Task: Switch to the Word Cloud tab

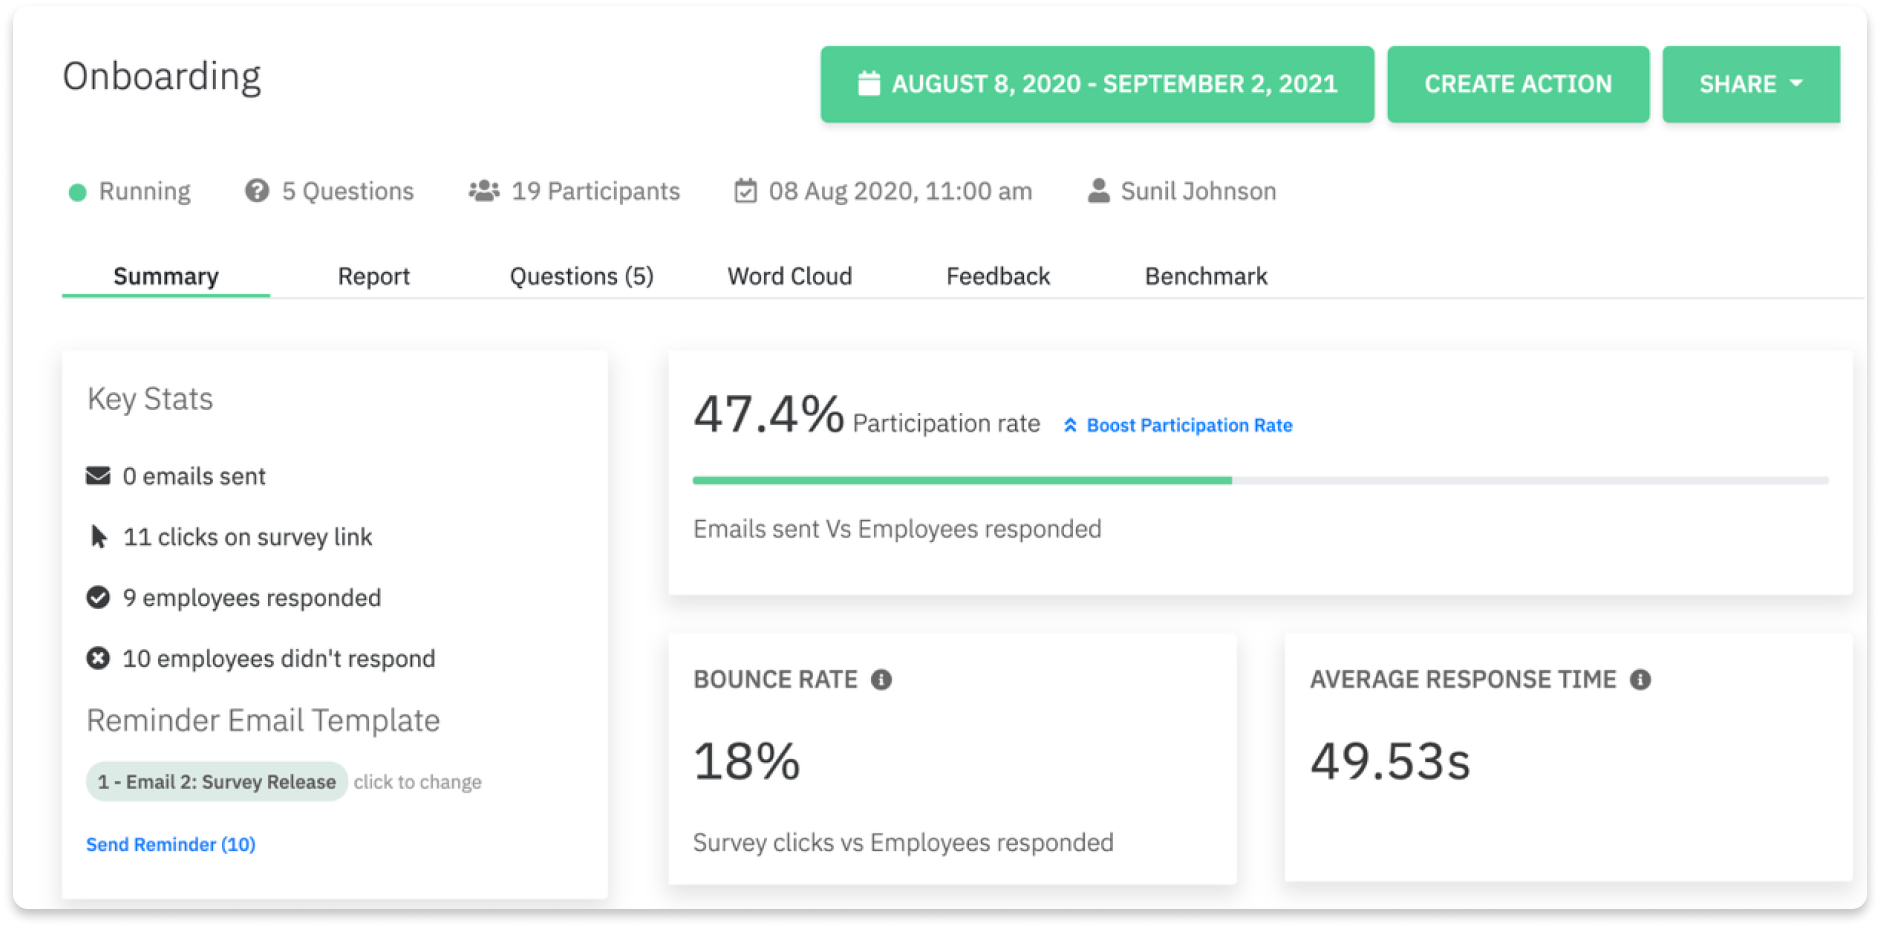Action: (790, 276)
